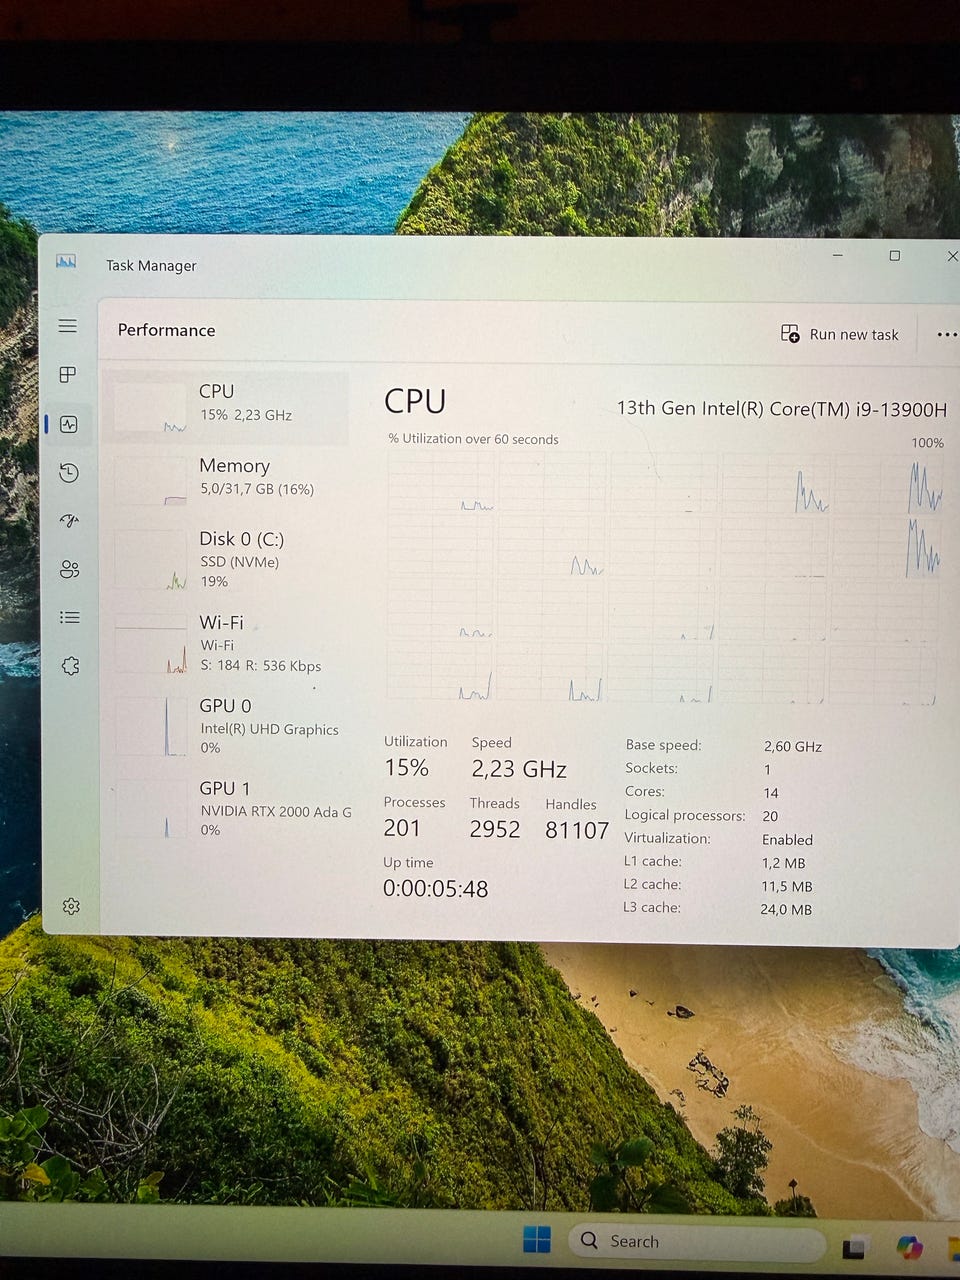Open the App history page icon
This screenshot has height=1280, width=960.
tap(68, 473)
